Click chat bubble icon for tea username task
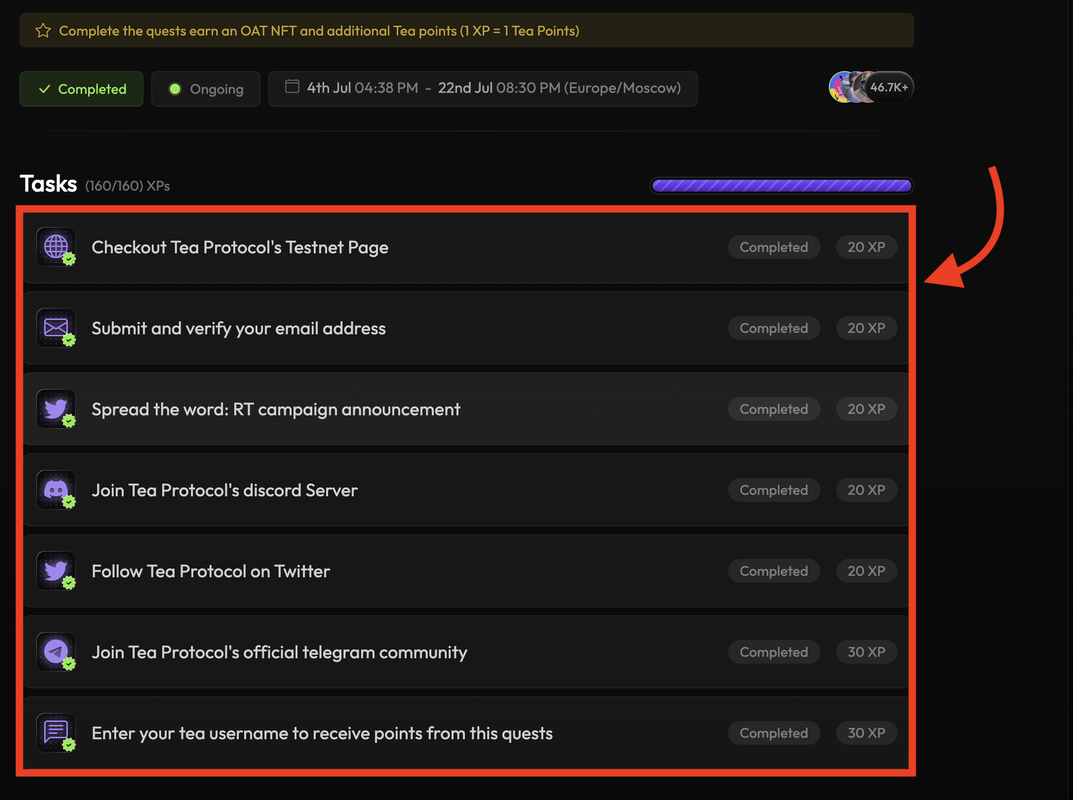Screen dimensions: 1073x800 click(56, 733)
